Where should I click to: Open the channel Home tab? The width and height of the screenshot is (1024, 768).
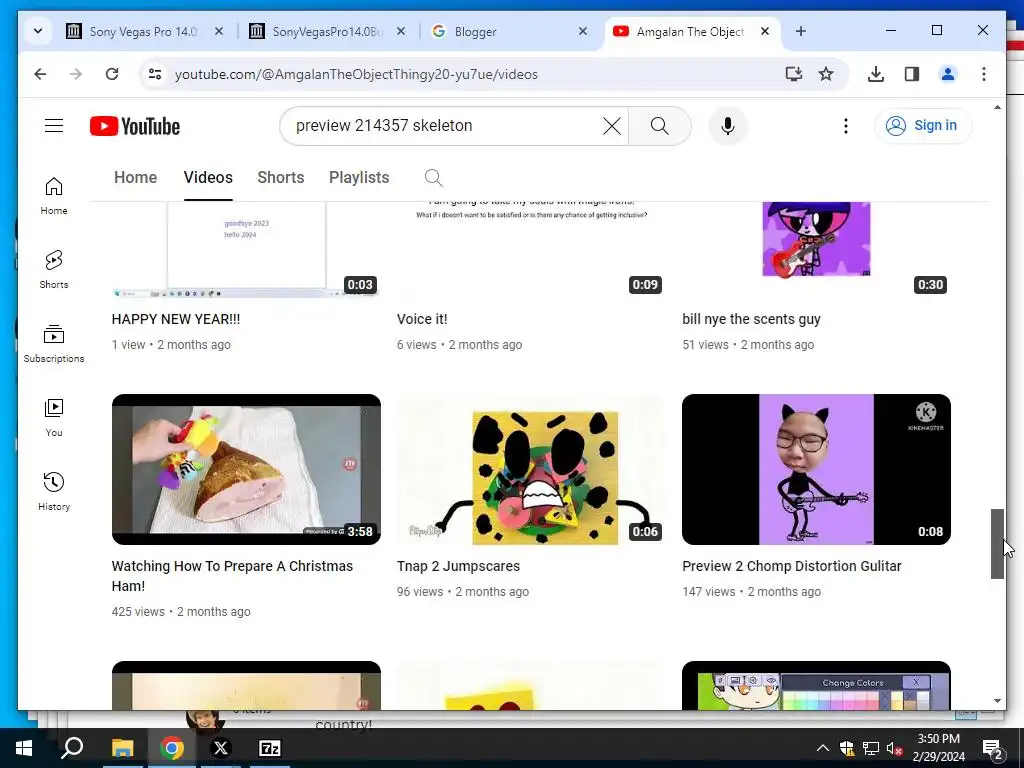135,178
